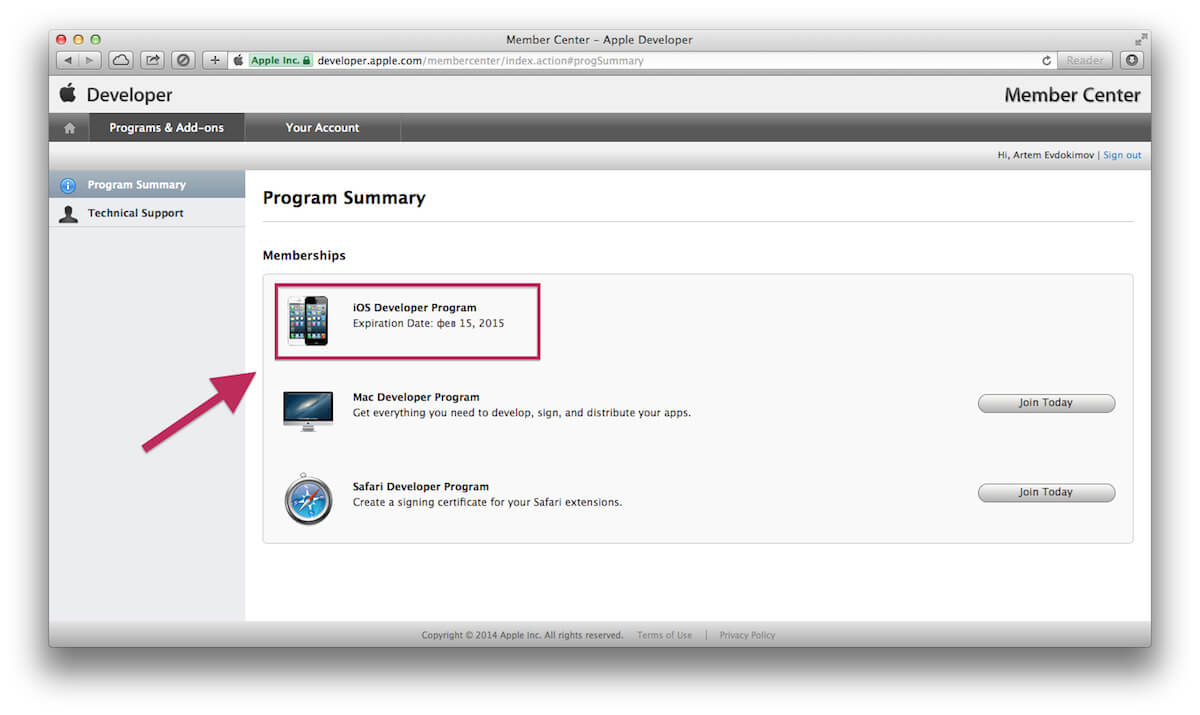Viewport: 1200px width, 715px height.
Task: Click the Copyright 2014 Apple Inc. text
Action: (x=522, y=635)
